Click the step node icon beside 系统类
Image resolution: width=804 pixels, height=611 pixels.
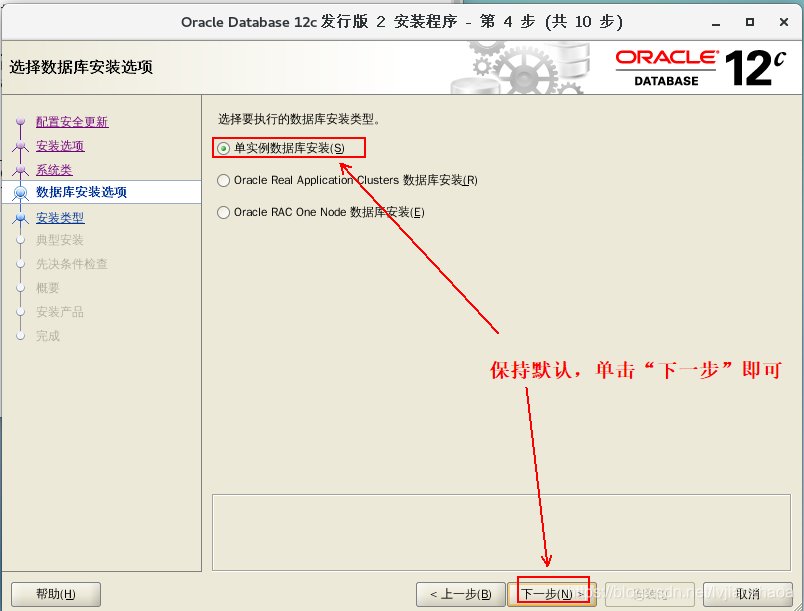(x=21, y=169)
